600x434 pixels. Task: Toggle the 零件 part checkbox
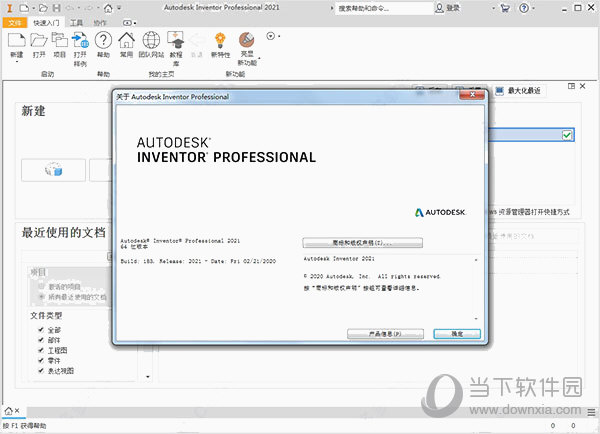click(x=41, y=361)
